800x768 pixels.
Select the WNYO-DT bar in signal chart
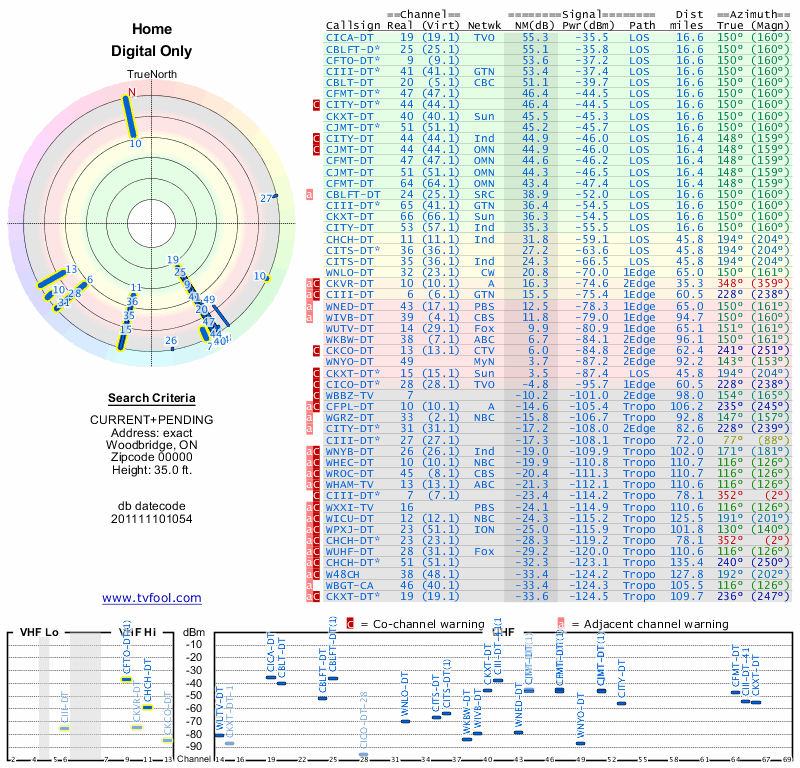(581, 743)
